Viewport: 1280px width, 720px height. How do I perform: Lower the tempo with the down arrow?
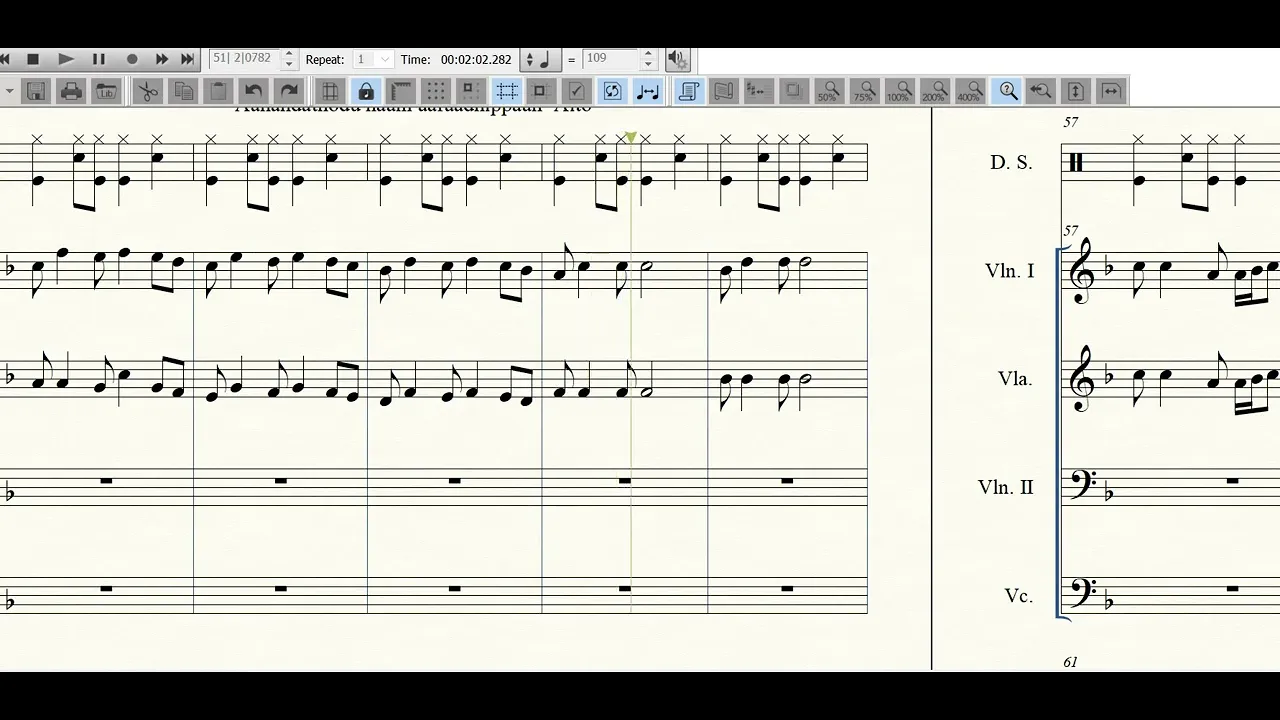click(x=648, y=64)
